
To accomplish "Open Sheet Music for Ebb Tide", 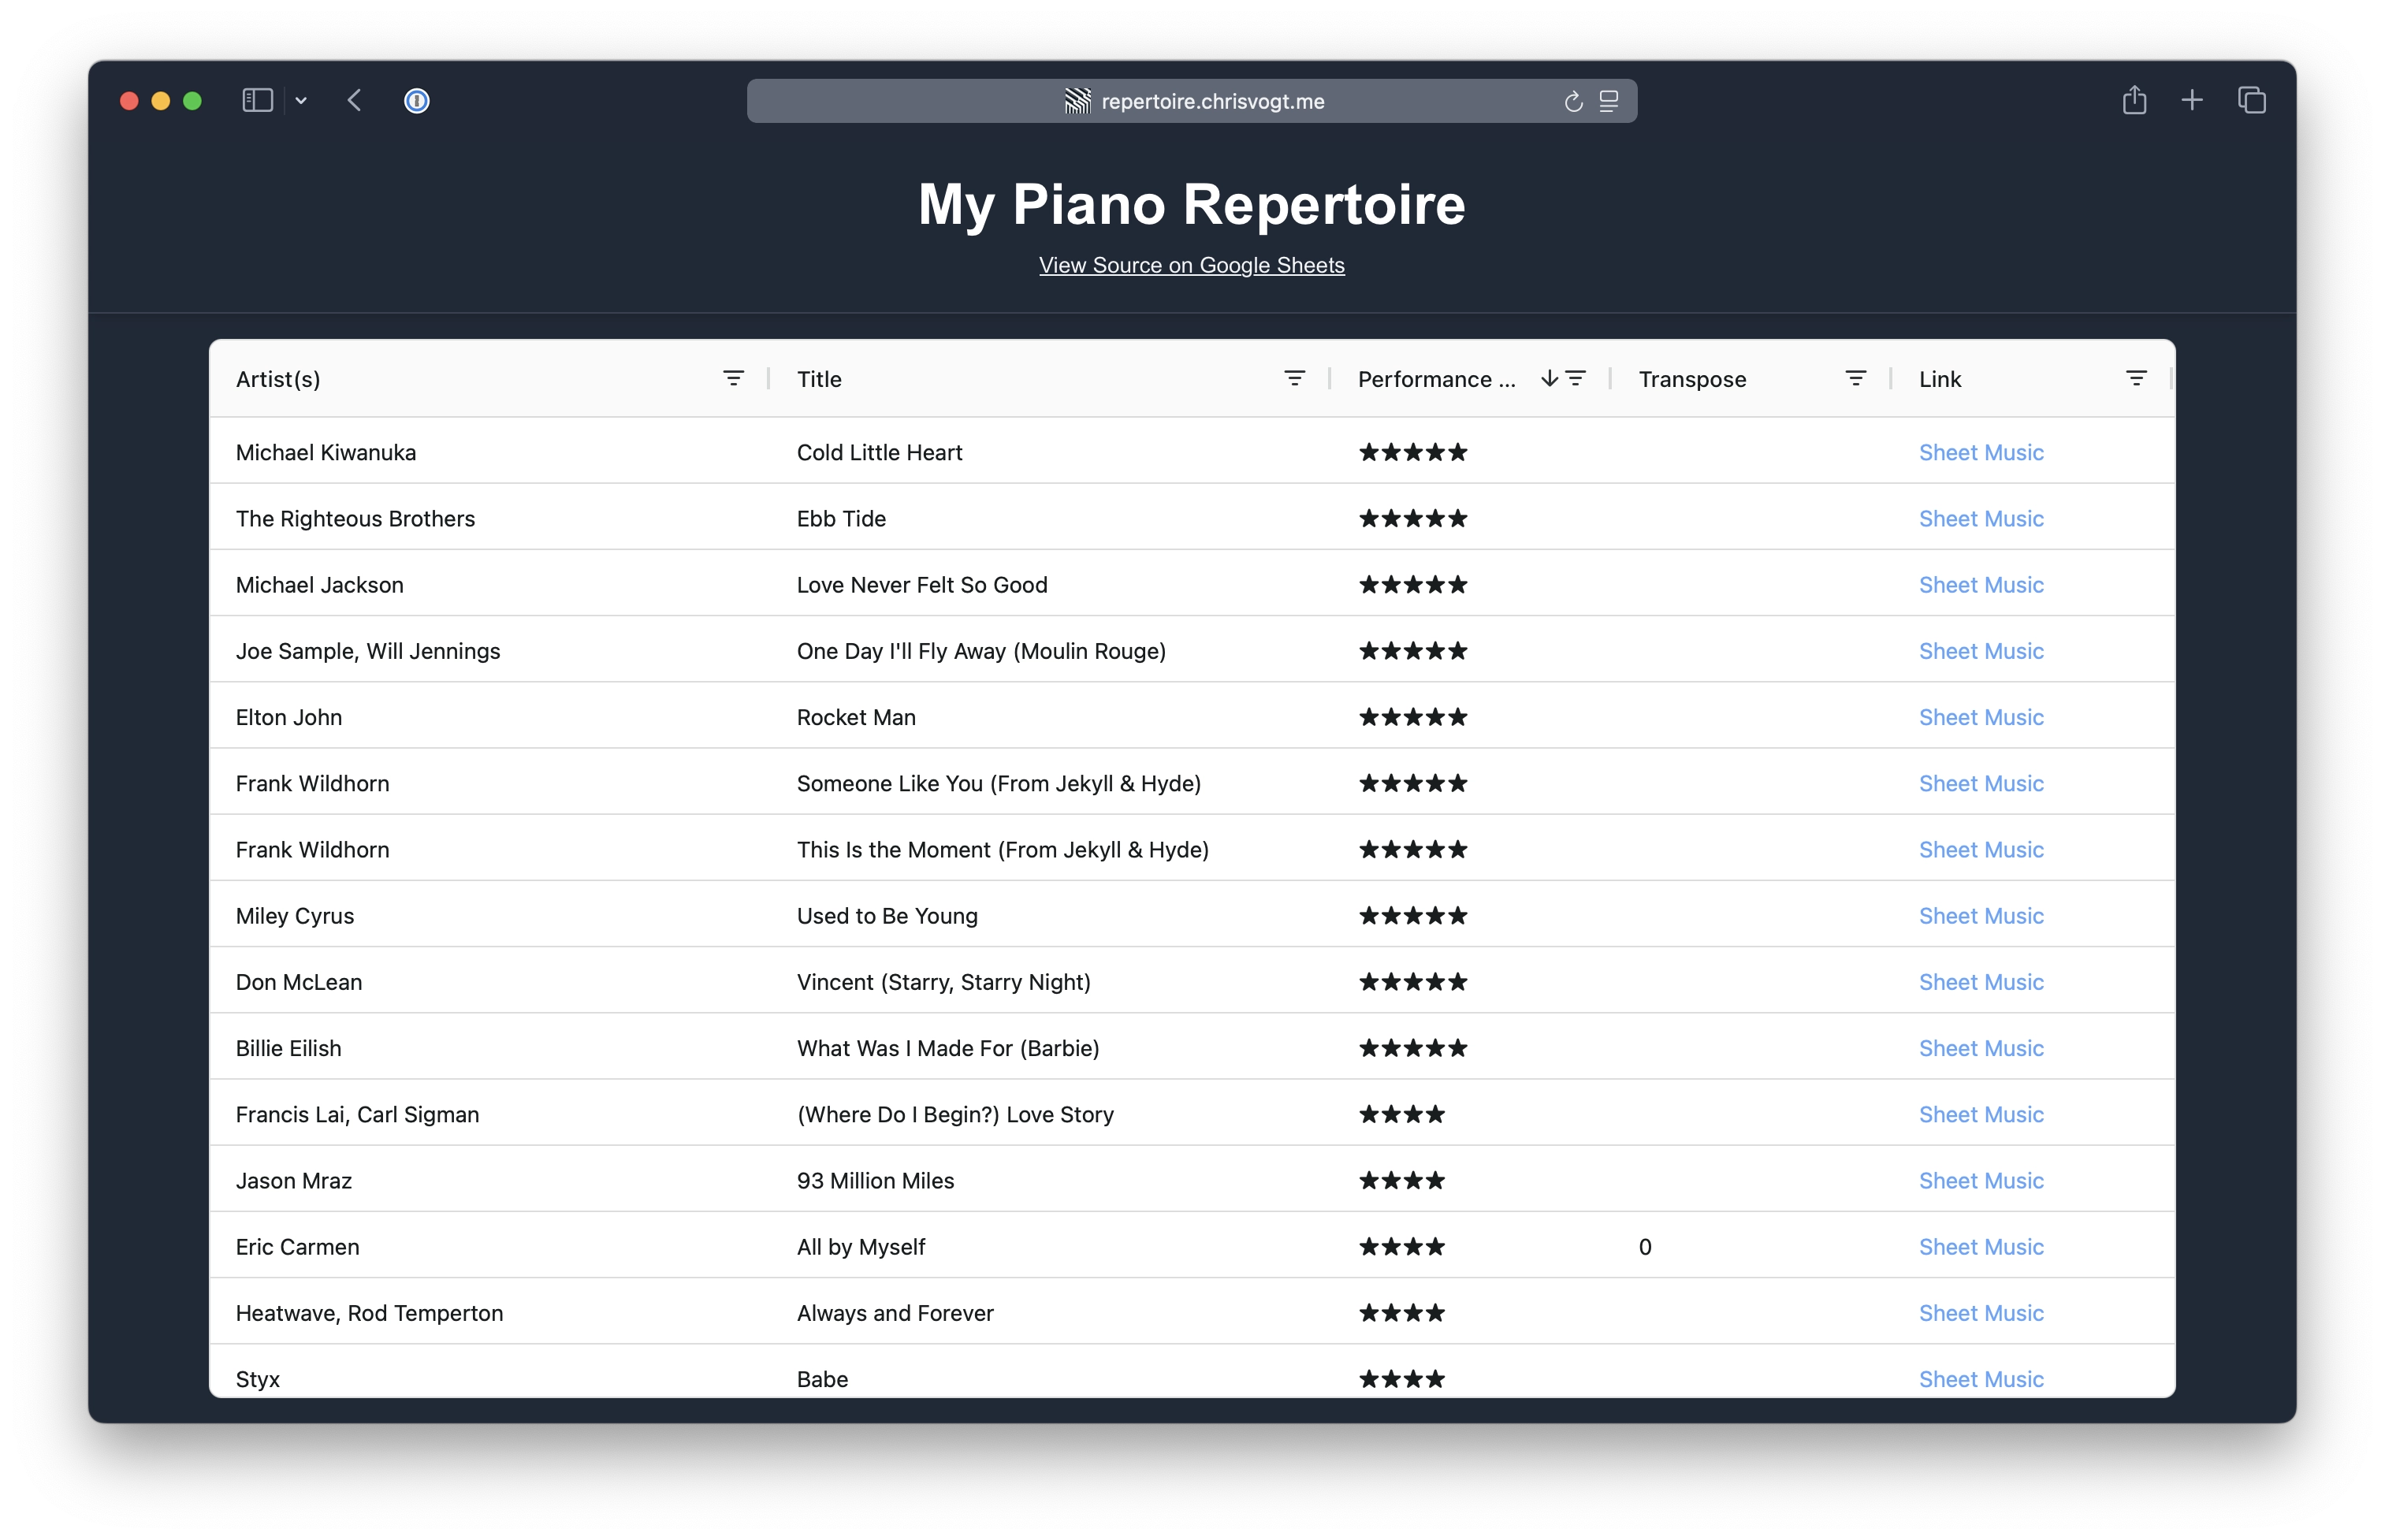I will pos(1981,518).
